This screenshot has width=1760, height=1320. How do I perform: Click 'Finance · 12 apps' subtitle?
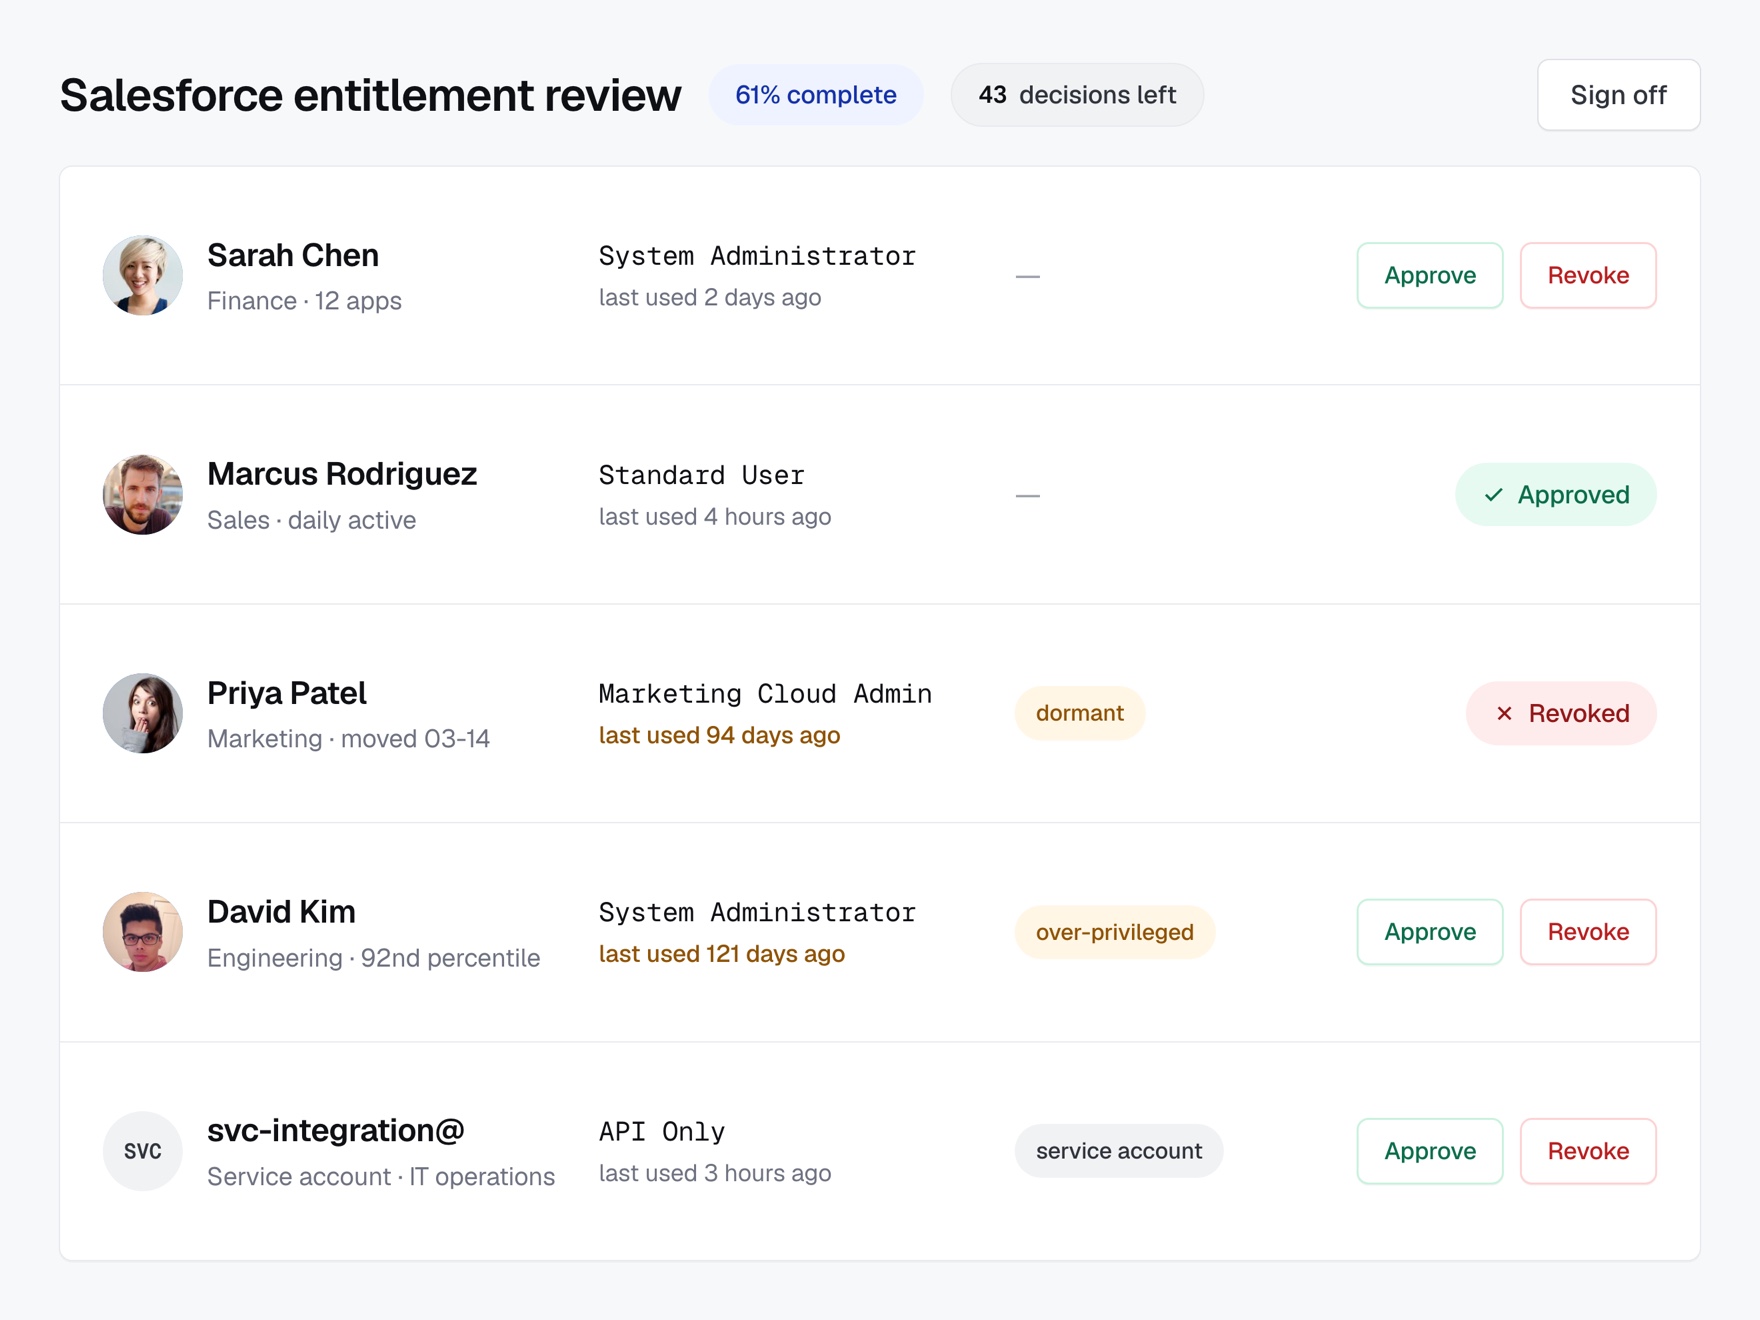(304, 301)
